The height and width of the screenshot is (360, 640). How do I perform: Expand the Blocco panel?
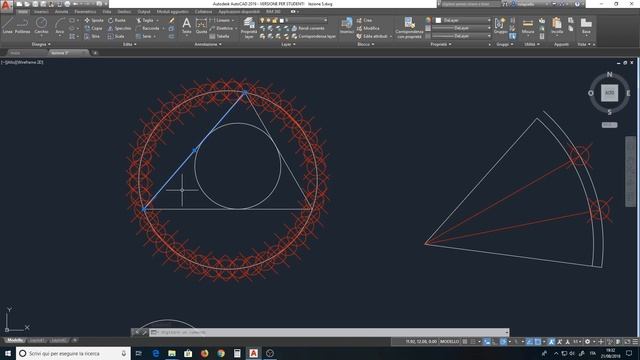[x=366, y=44]
